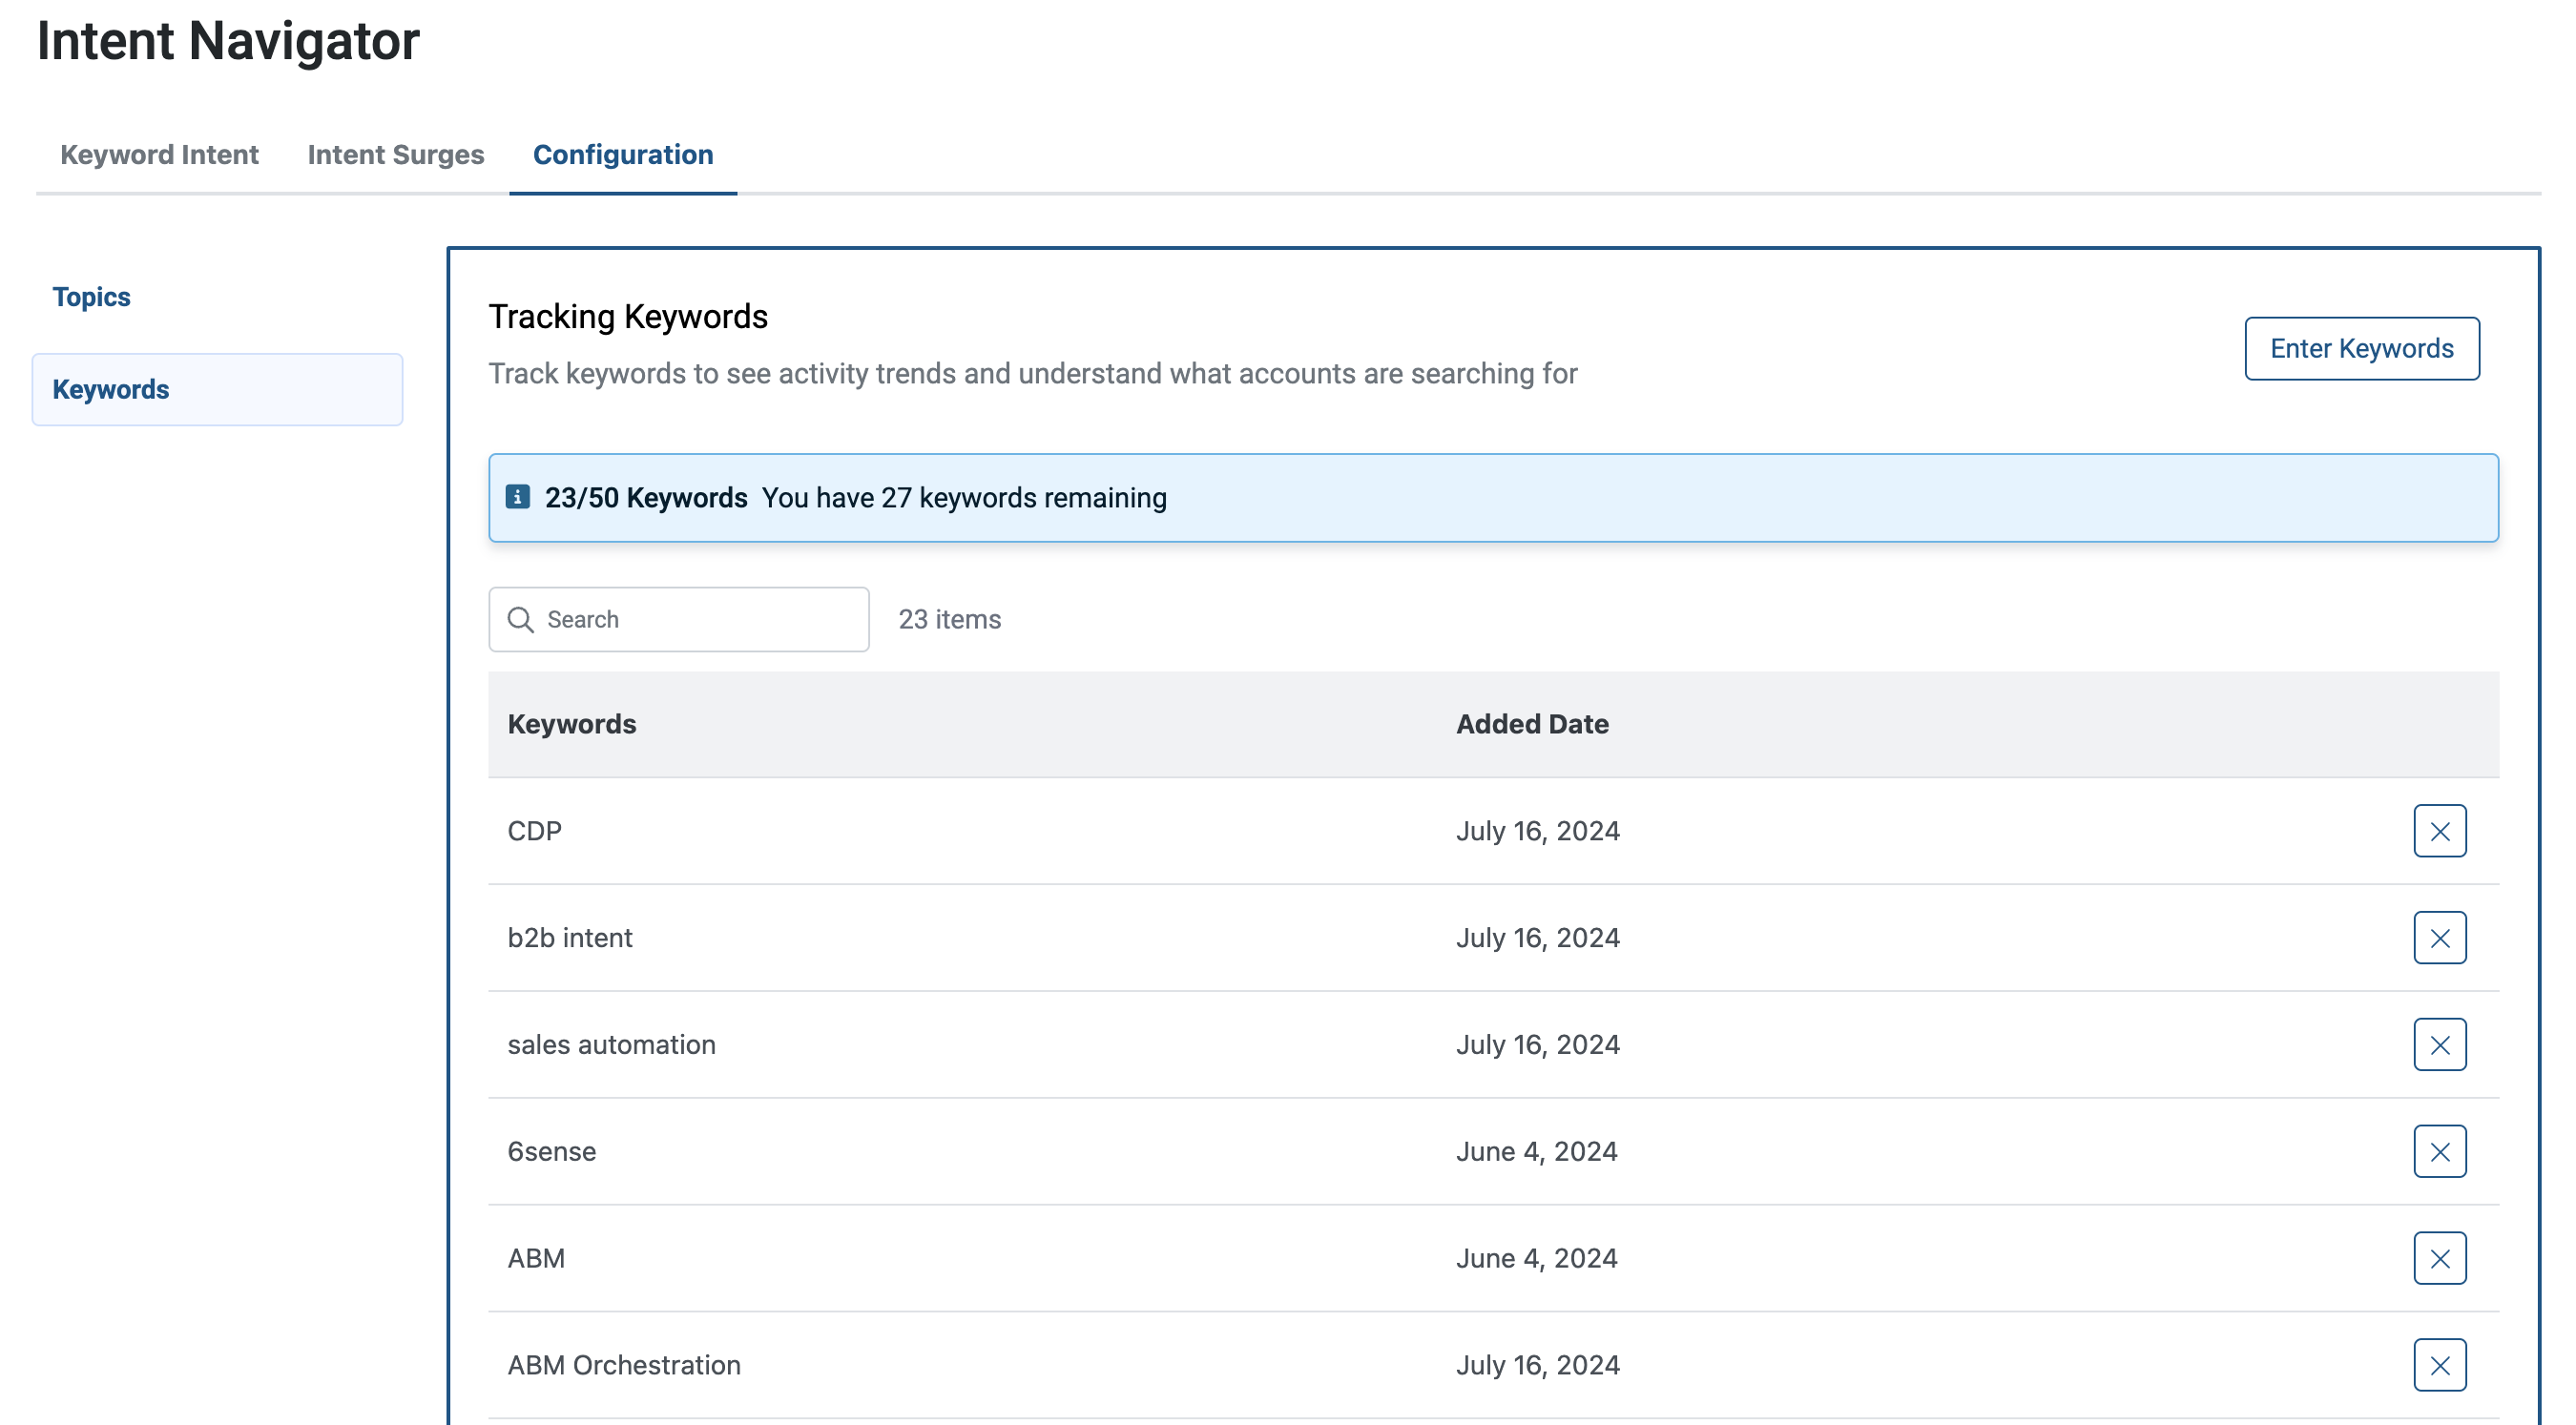Click the ABM keyword text

(x=536, y=1260)
